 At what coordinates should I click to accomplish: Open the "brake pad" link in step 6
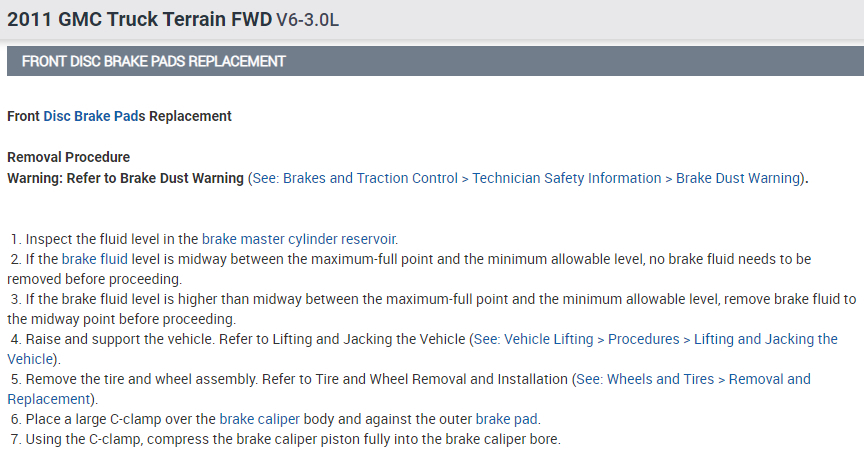507,419
